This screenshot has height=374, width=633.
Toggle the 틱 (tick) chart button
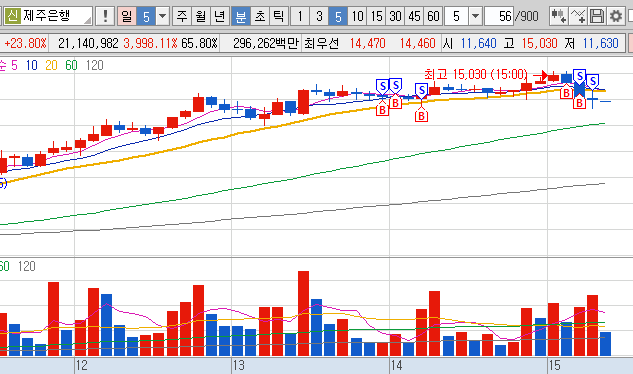pyautogui.click(x=278, y=16)
